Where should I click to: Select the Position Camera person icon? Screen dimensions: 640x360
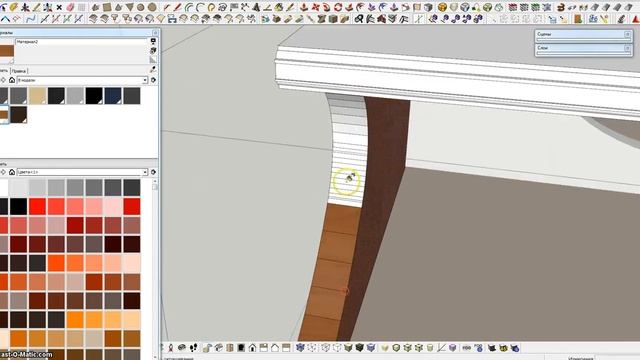[x=171, y=348]
